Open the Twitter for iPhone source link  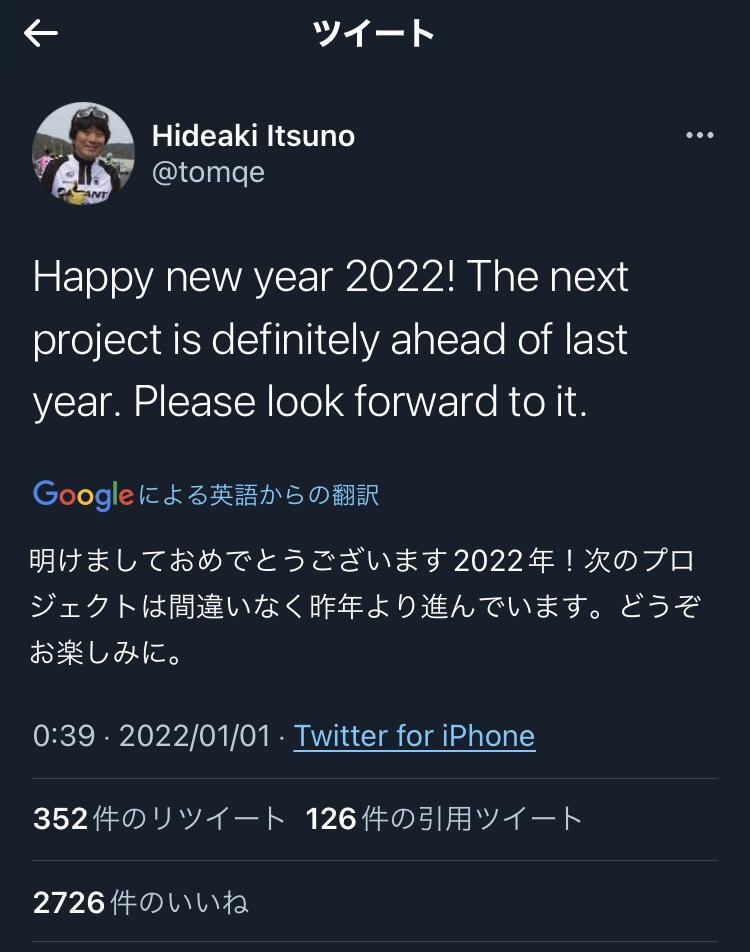[414, 736]
